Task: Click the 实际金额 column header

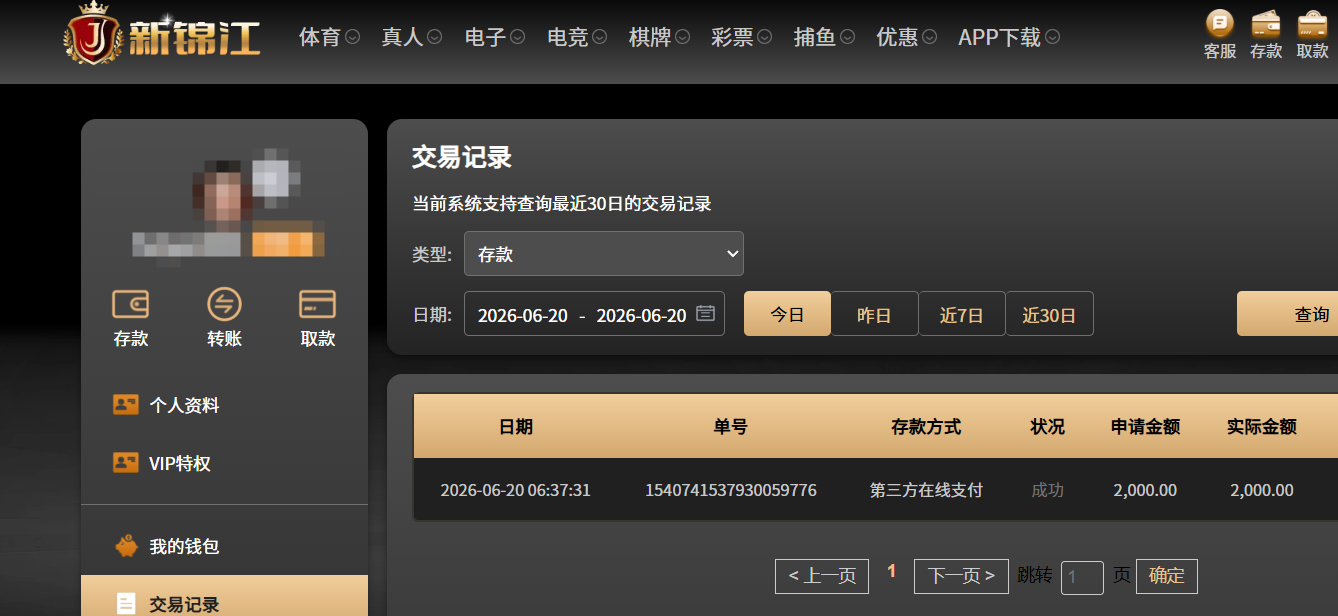Action: [x=1261, y=427]
